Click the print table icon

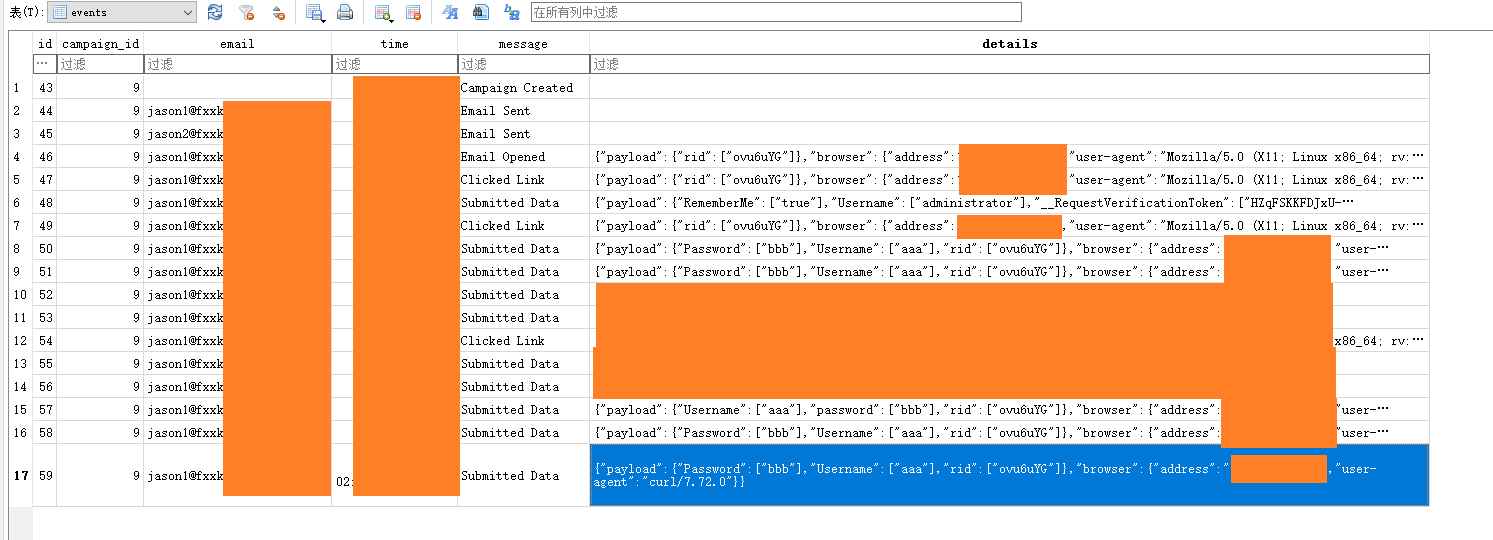coord(345,12)
